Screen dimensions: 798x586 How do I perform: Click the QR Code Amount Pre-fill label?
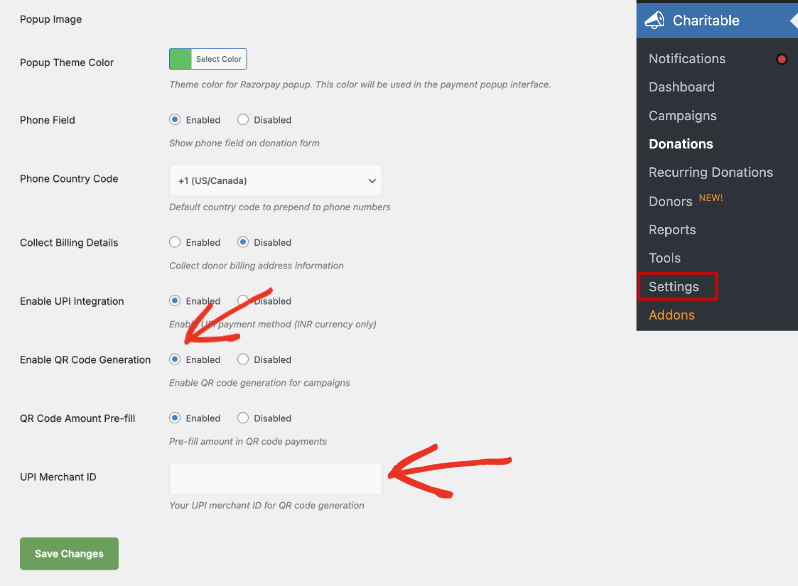click(77, 418)
